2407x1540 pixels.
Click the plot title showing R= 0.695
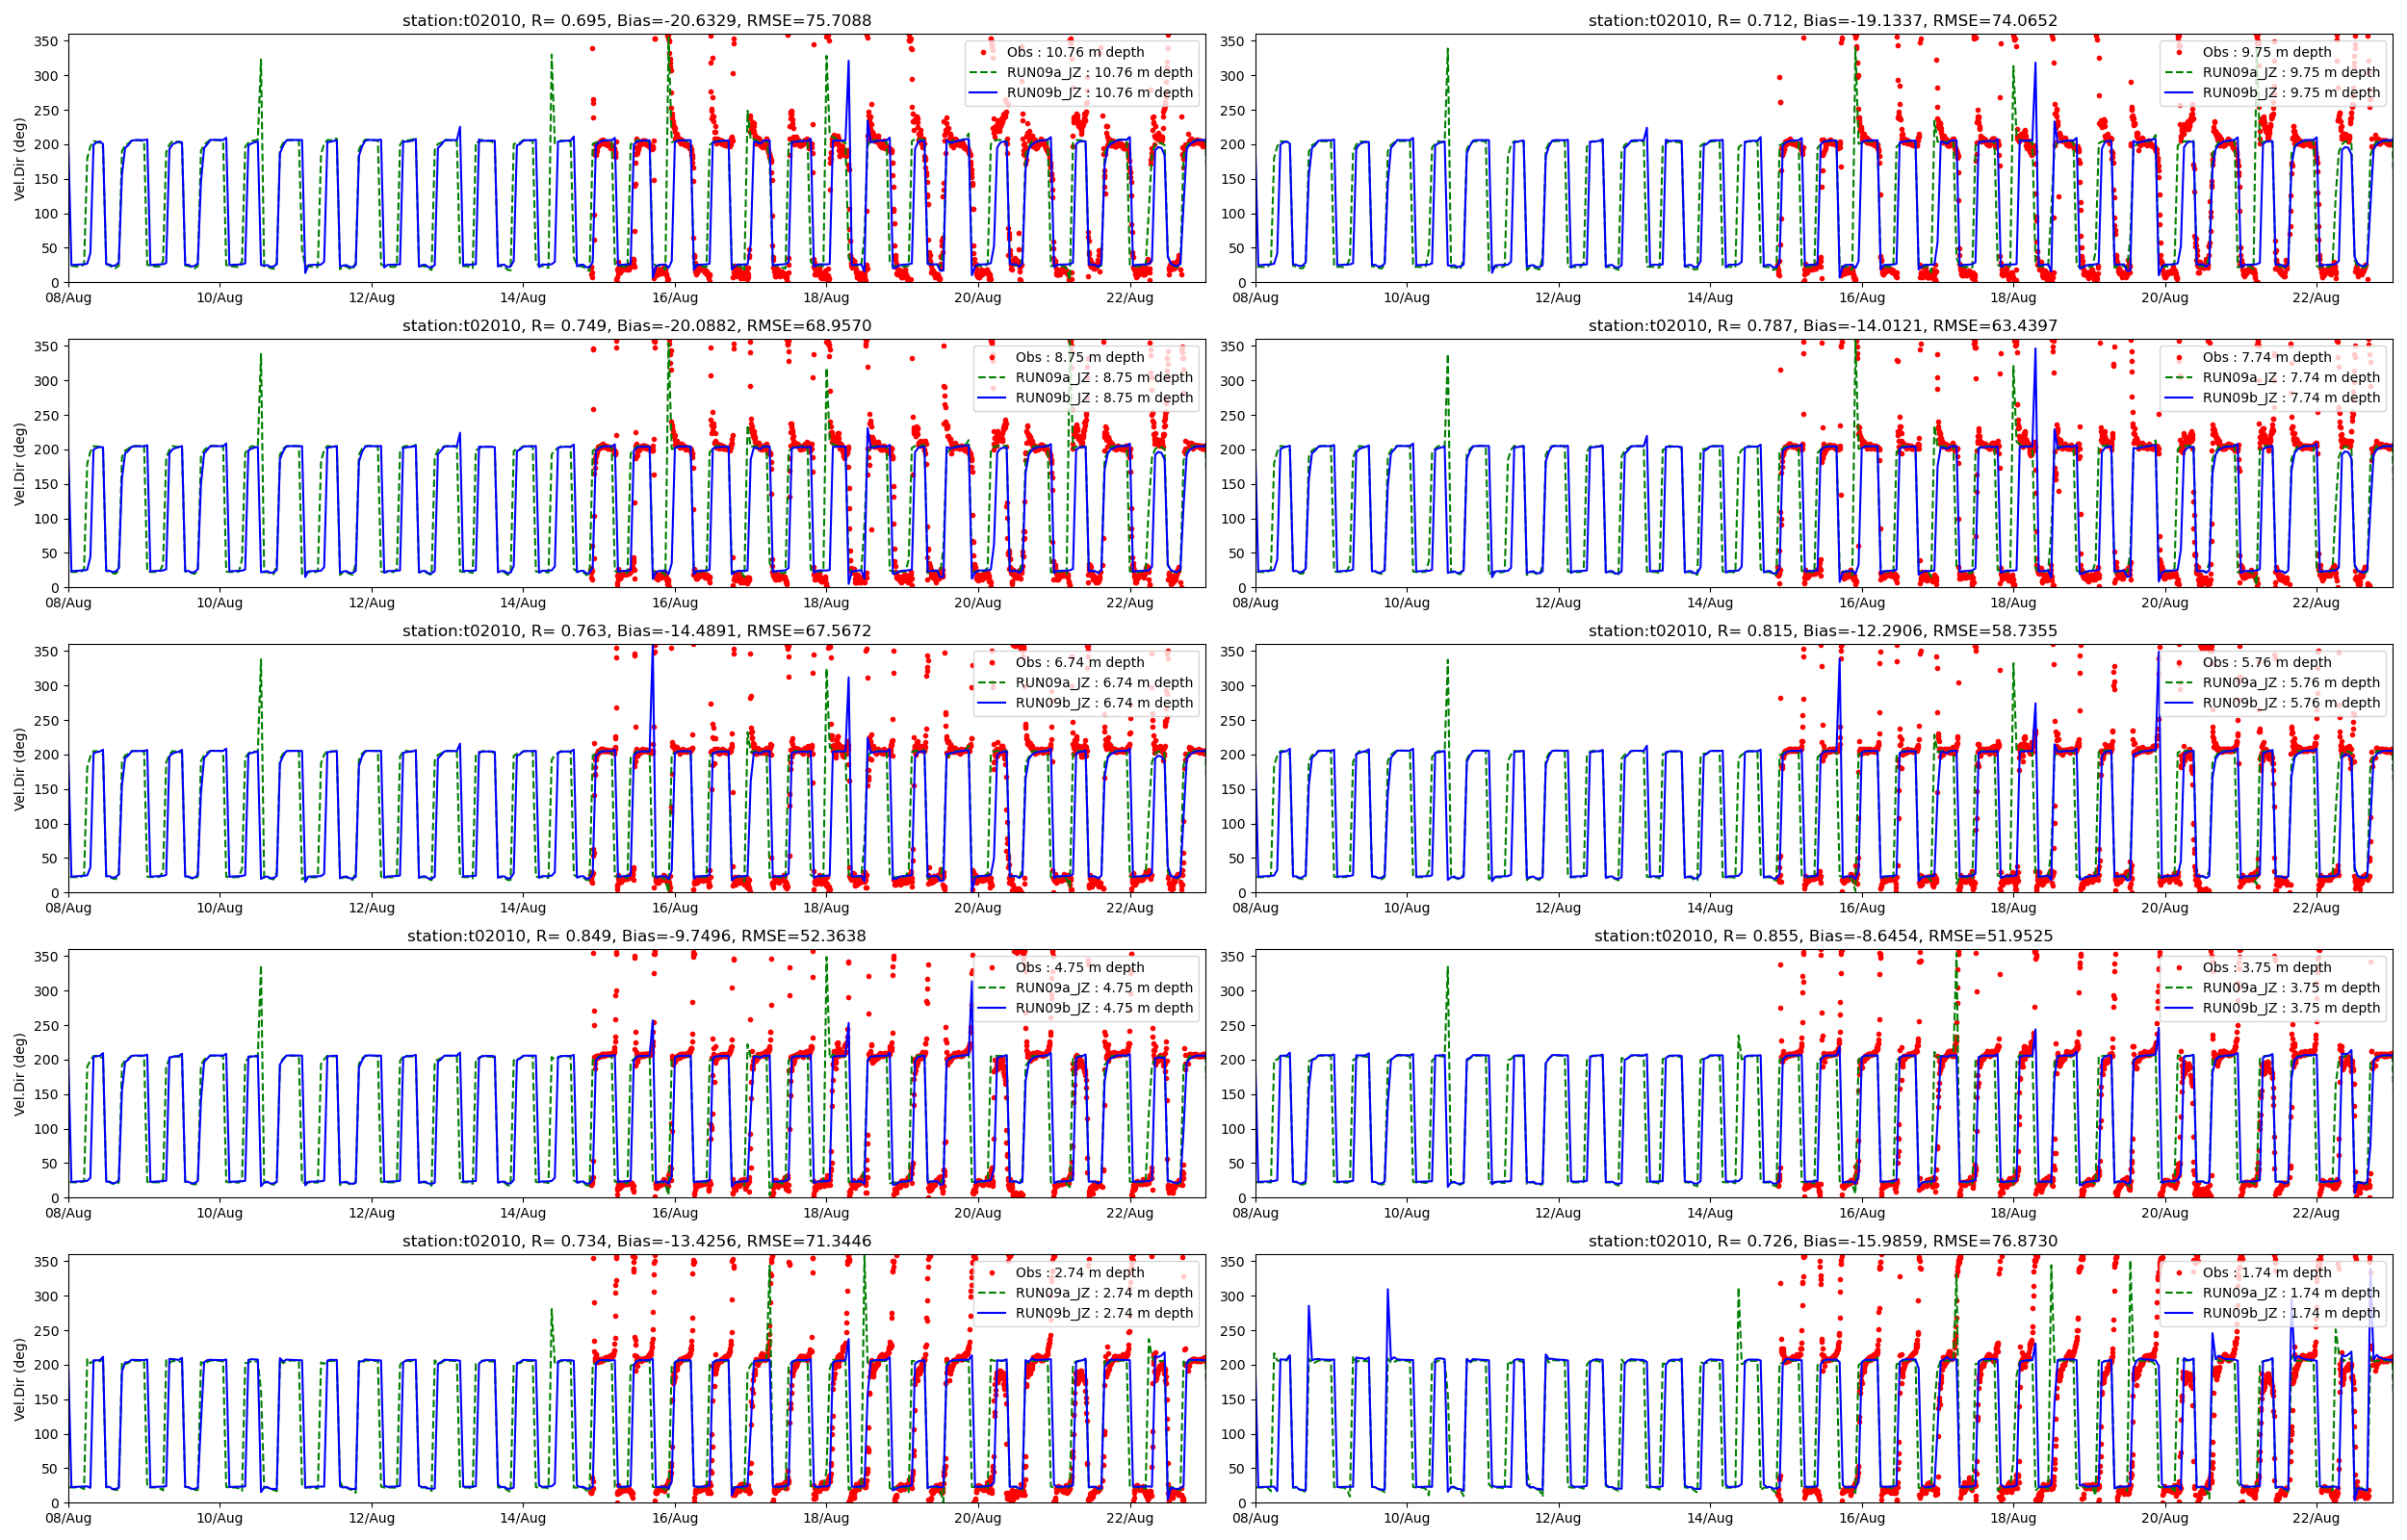636,20
